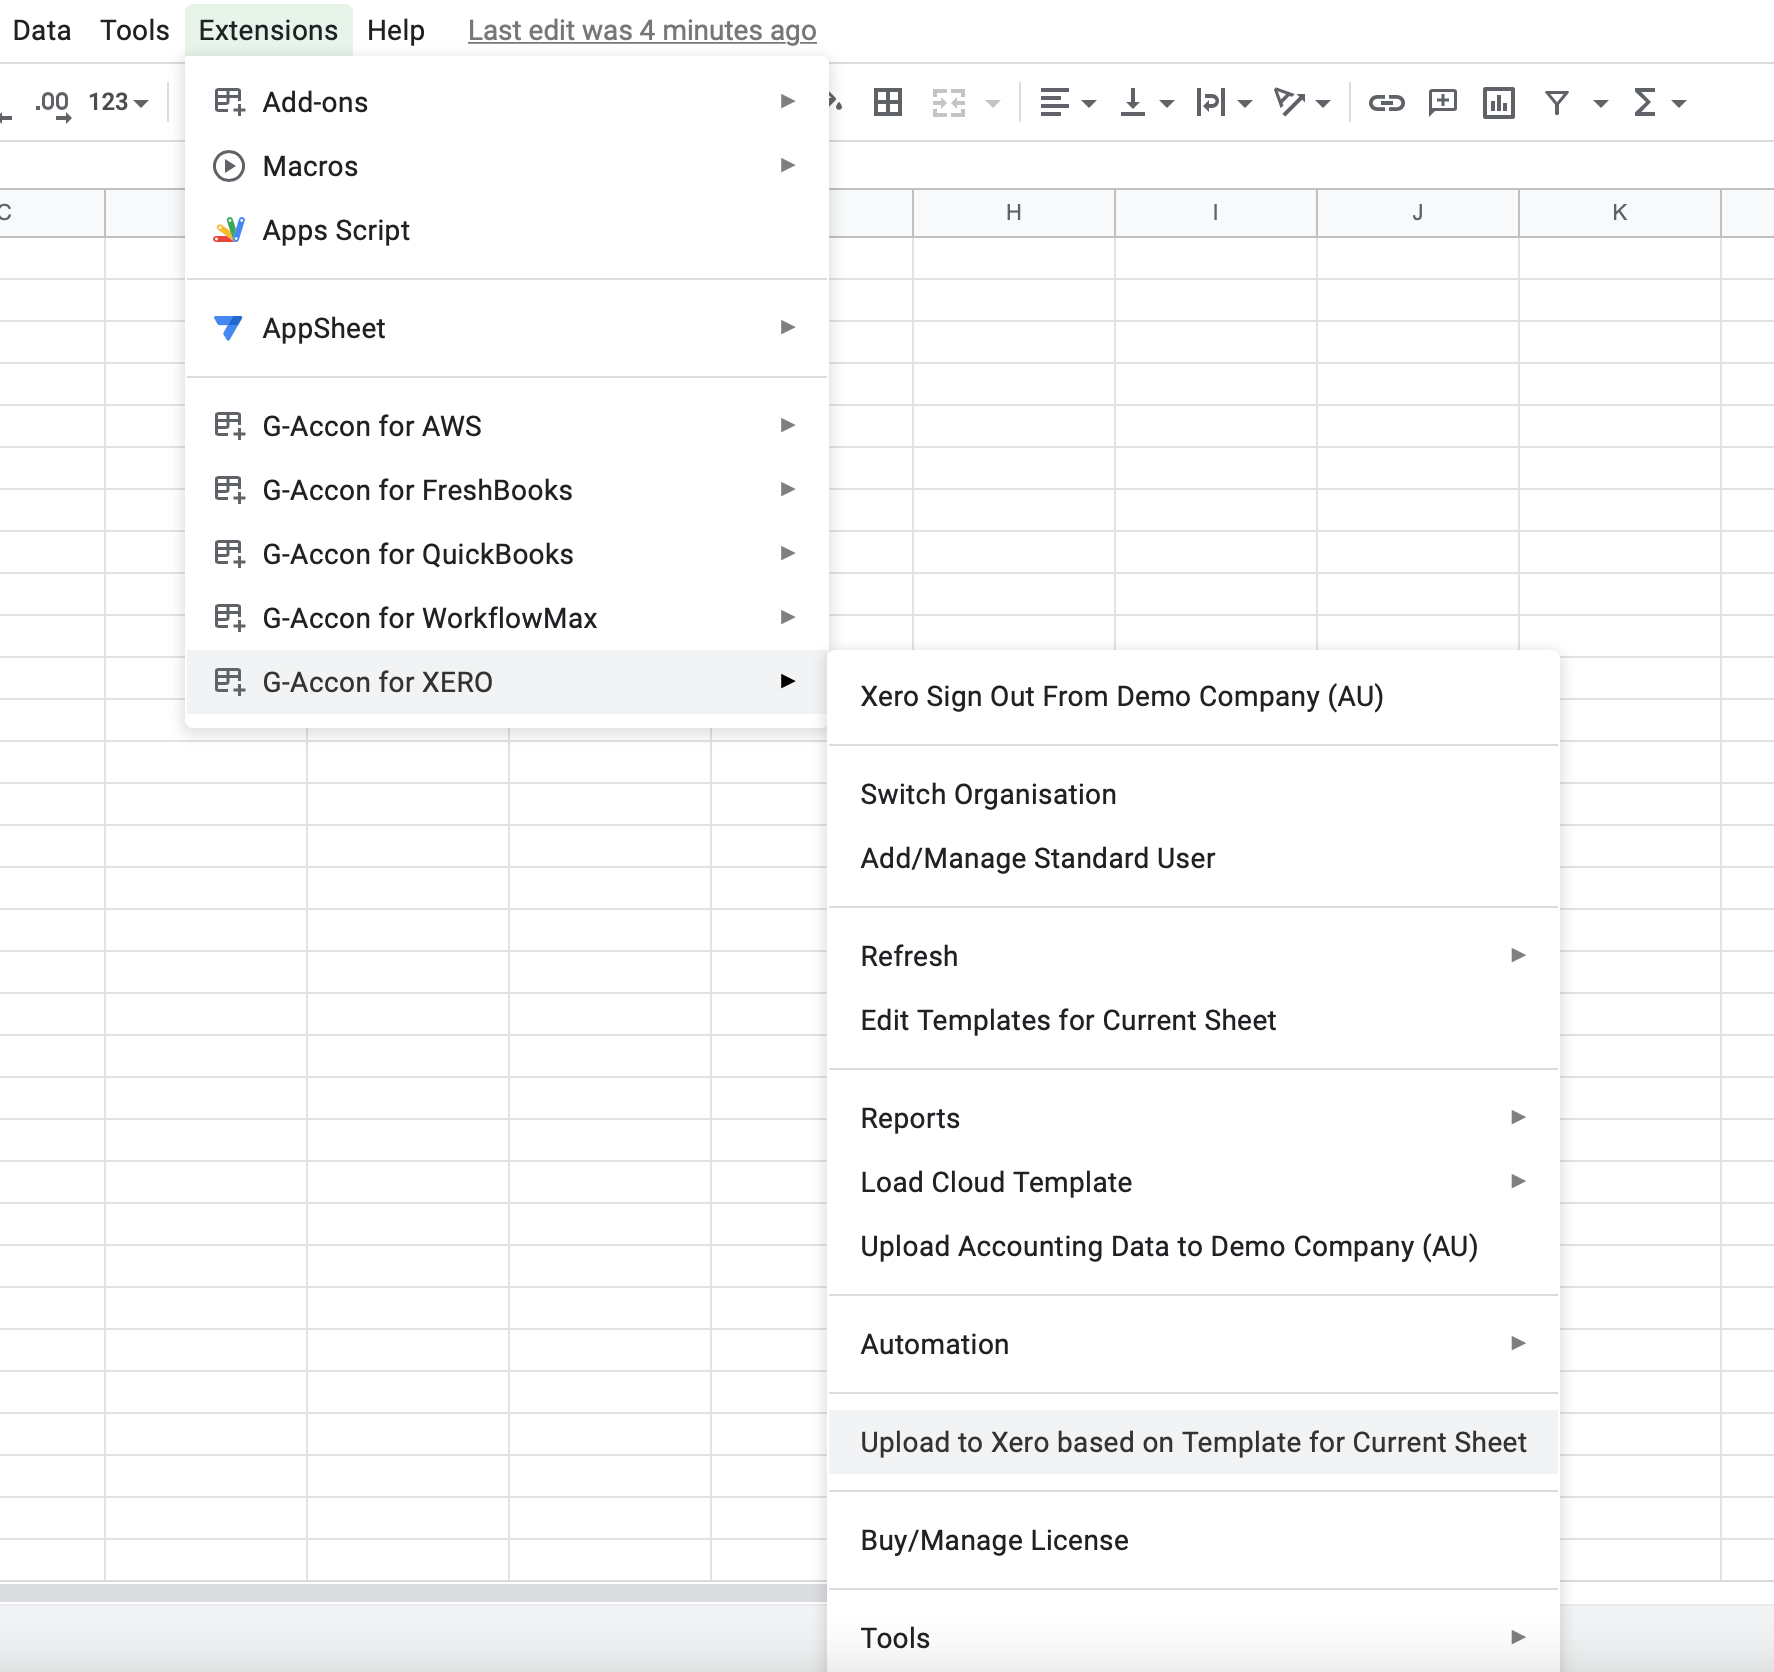Select G-Accon for XERO entry
The image size is (1774, 1672).
507,682
